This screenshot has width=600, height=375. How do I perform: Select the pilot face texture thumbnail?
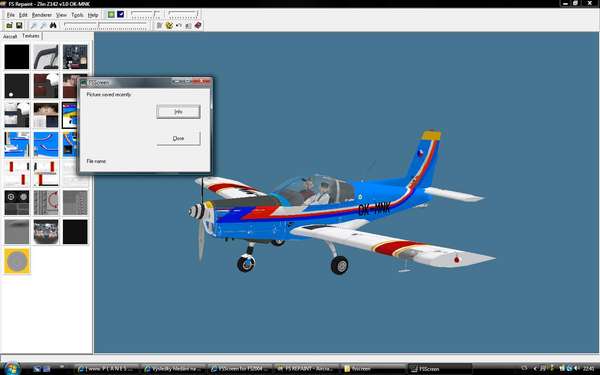tap(46, 115)
